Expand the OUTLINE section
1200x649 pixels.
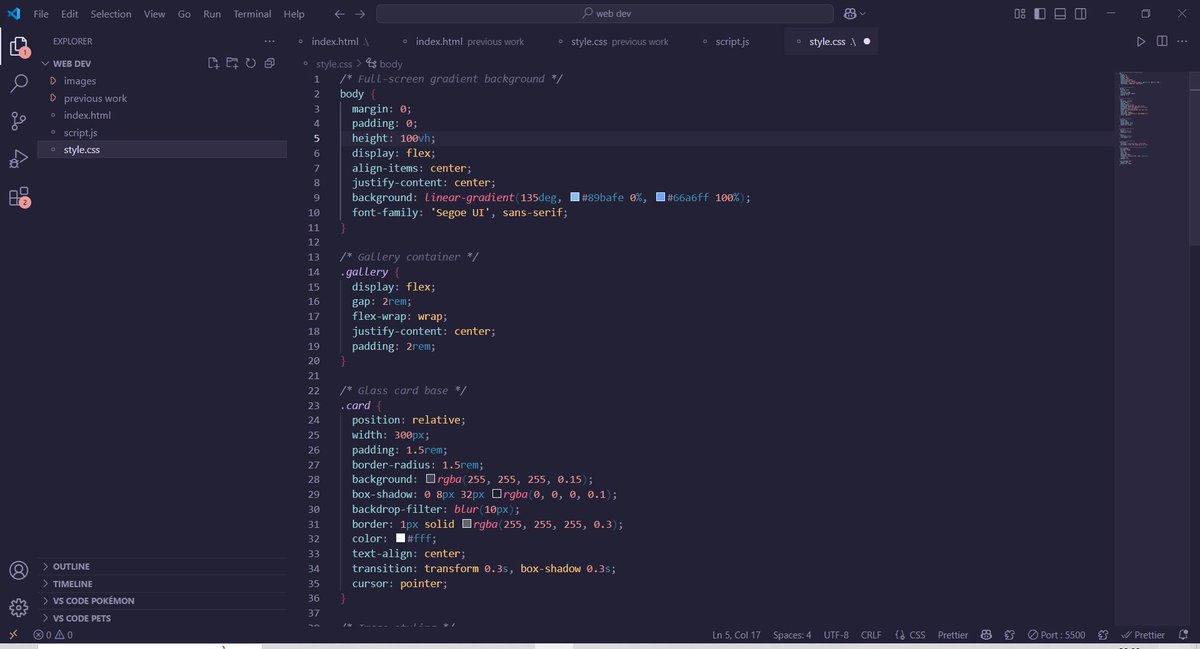click(70, 566)
